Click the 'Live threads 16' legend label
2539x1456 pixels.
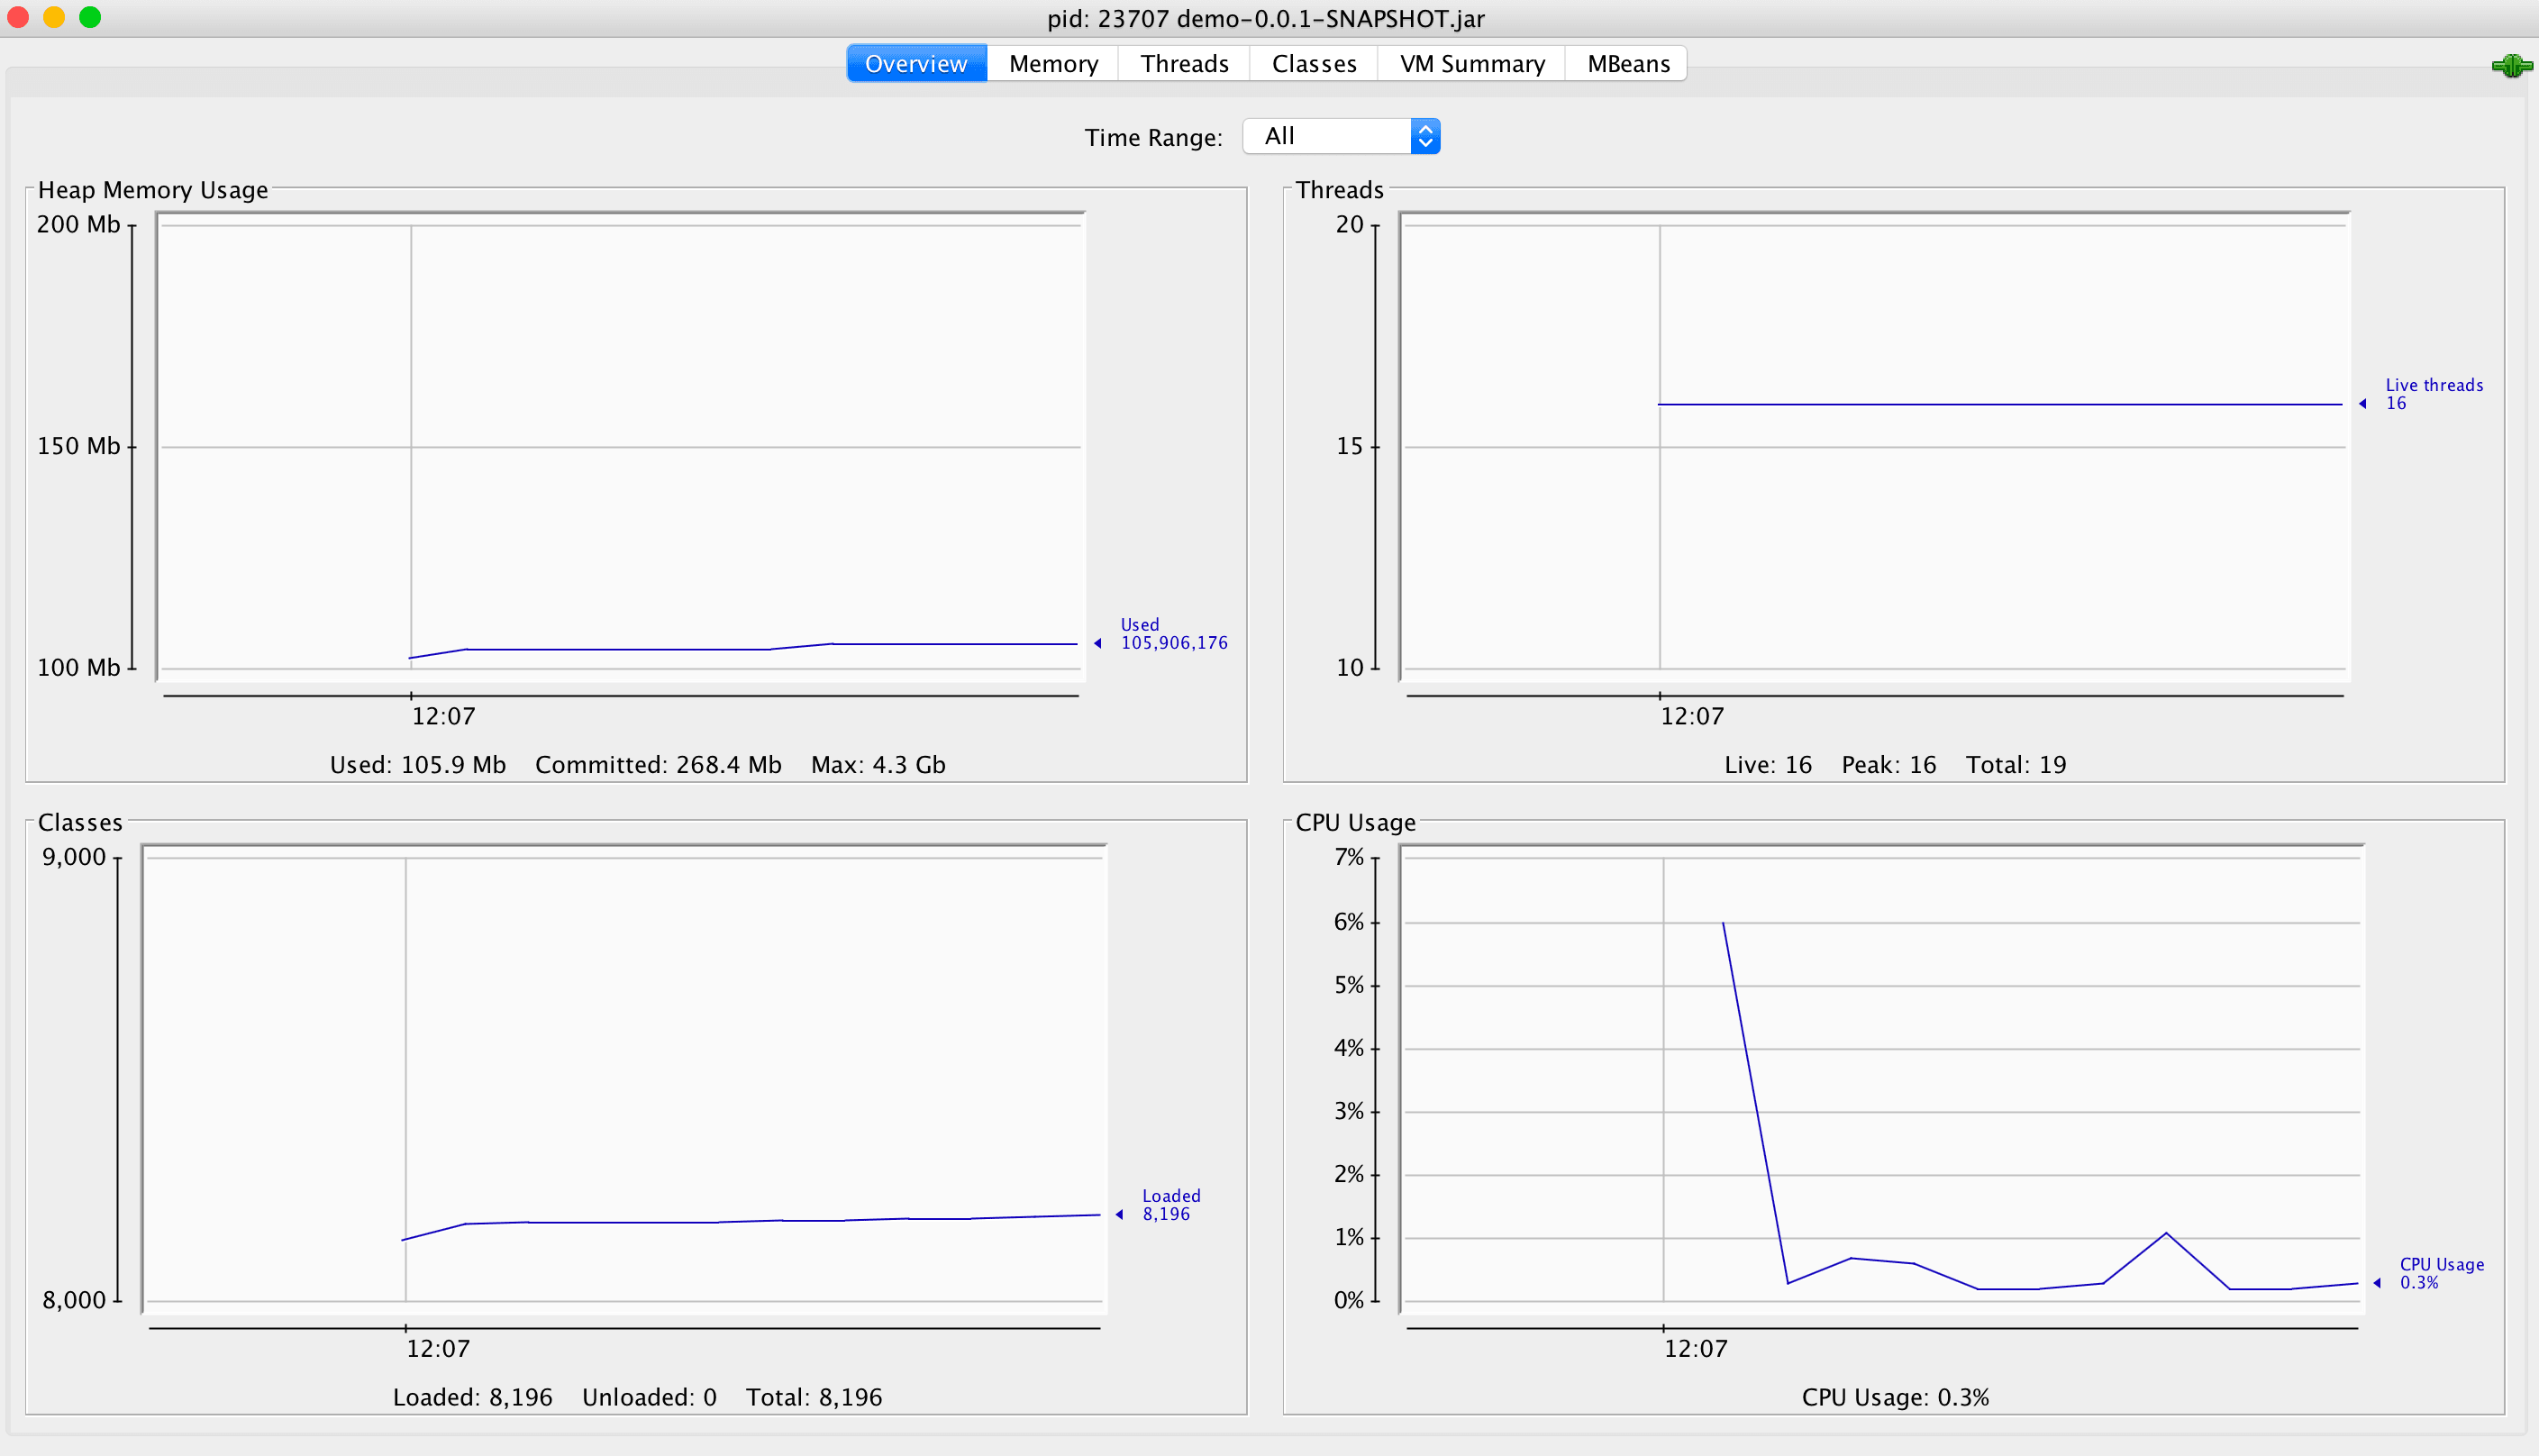(x=2434, y=394)
